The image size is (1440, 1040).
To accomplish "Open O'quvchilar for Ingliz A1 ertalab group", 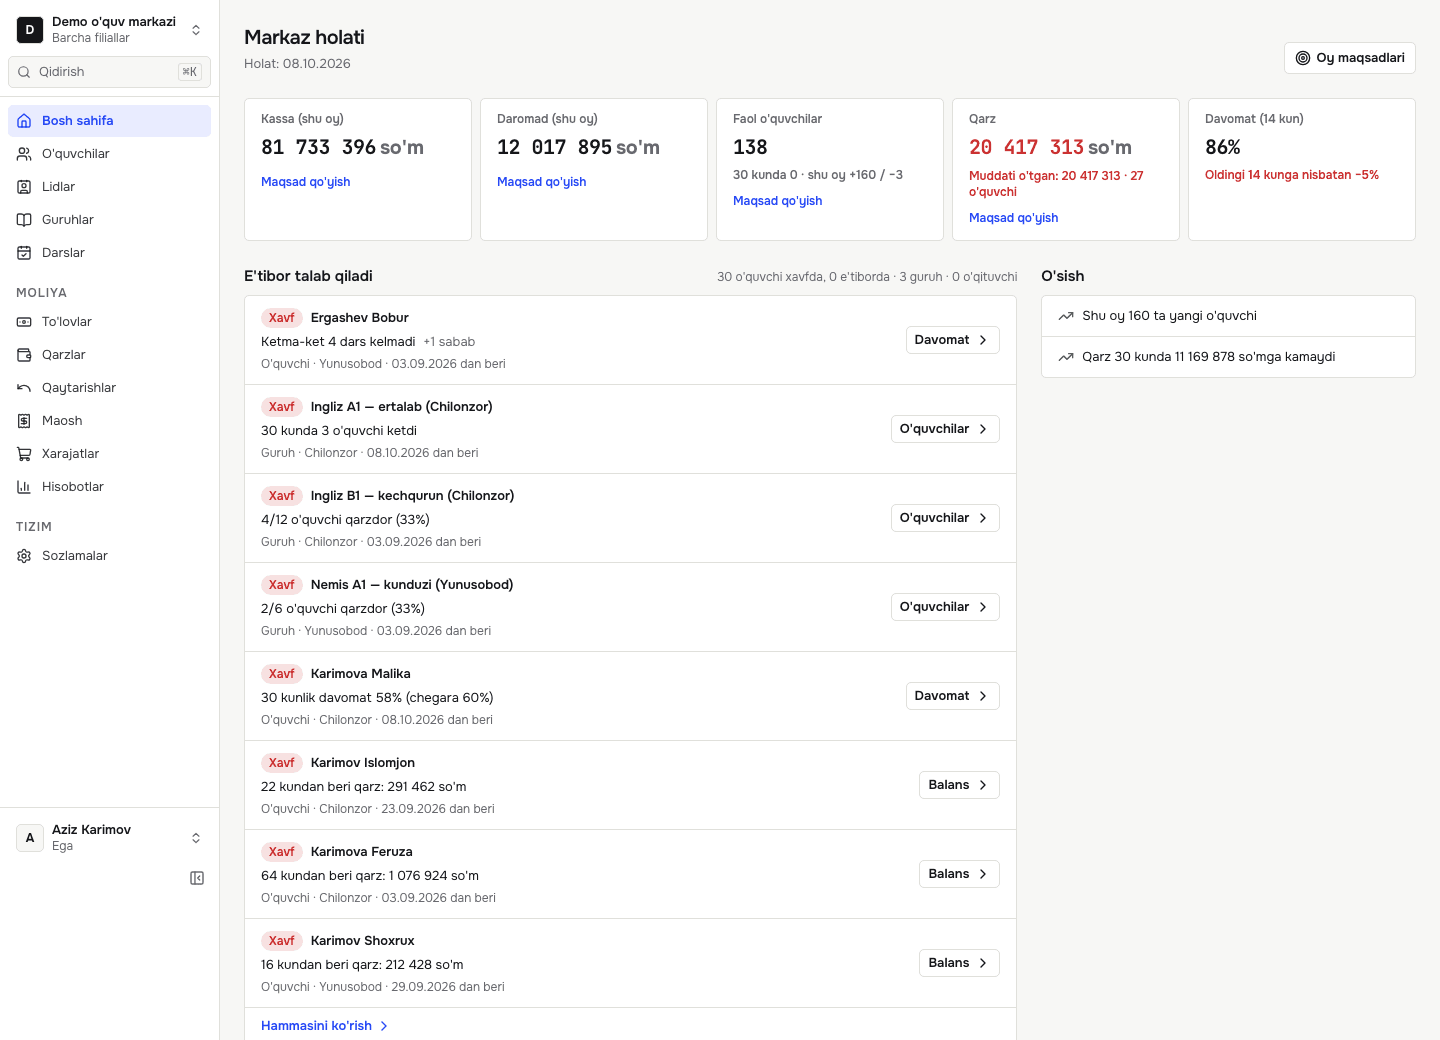I will pos(945,429).
